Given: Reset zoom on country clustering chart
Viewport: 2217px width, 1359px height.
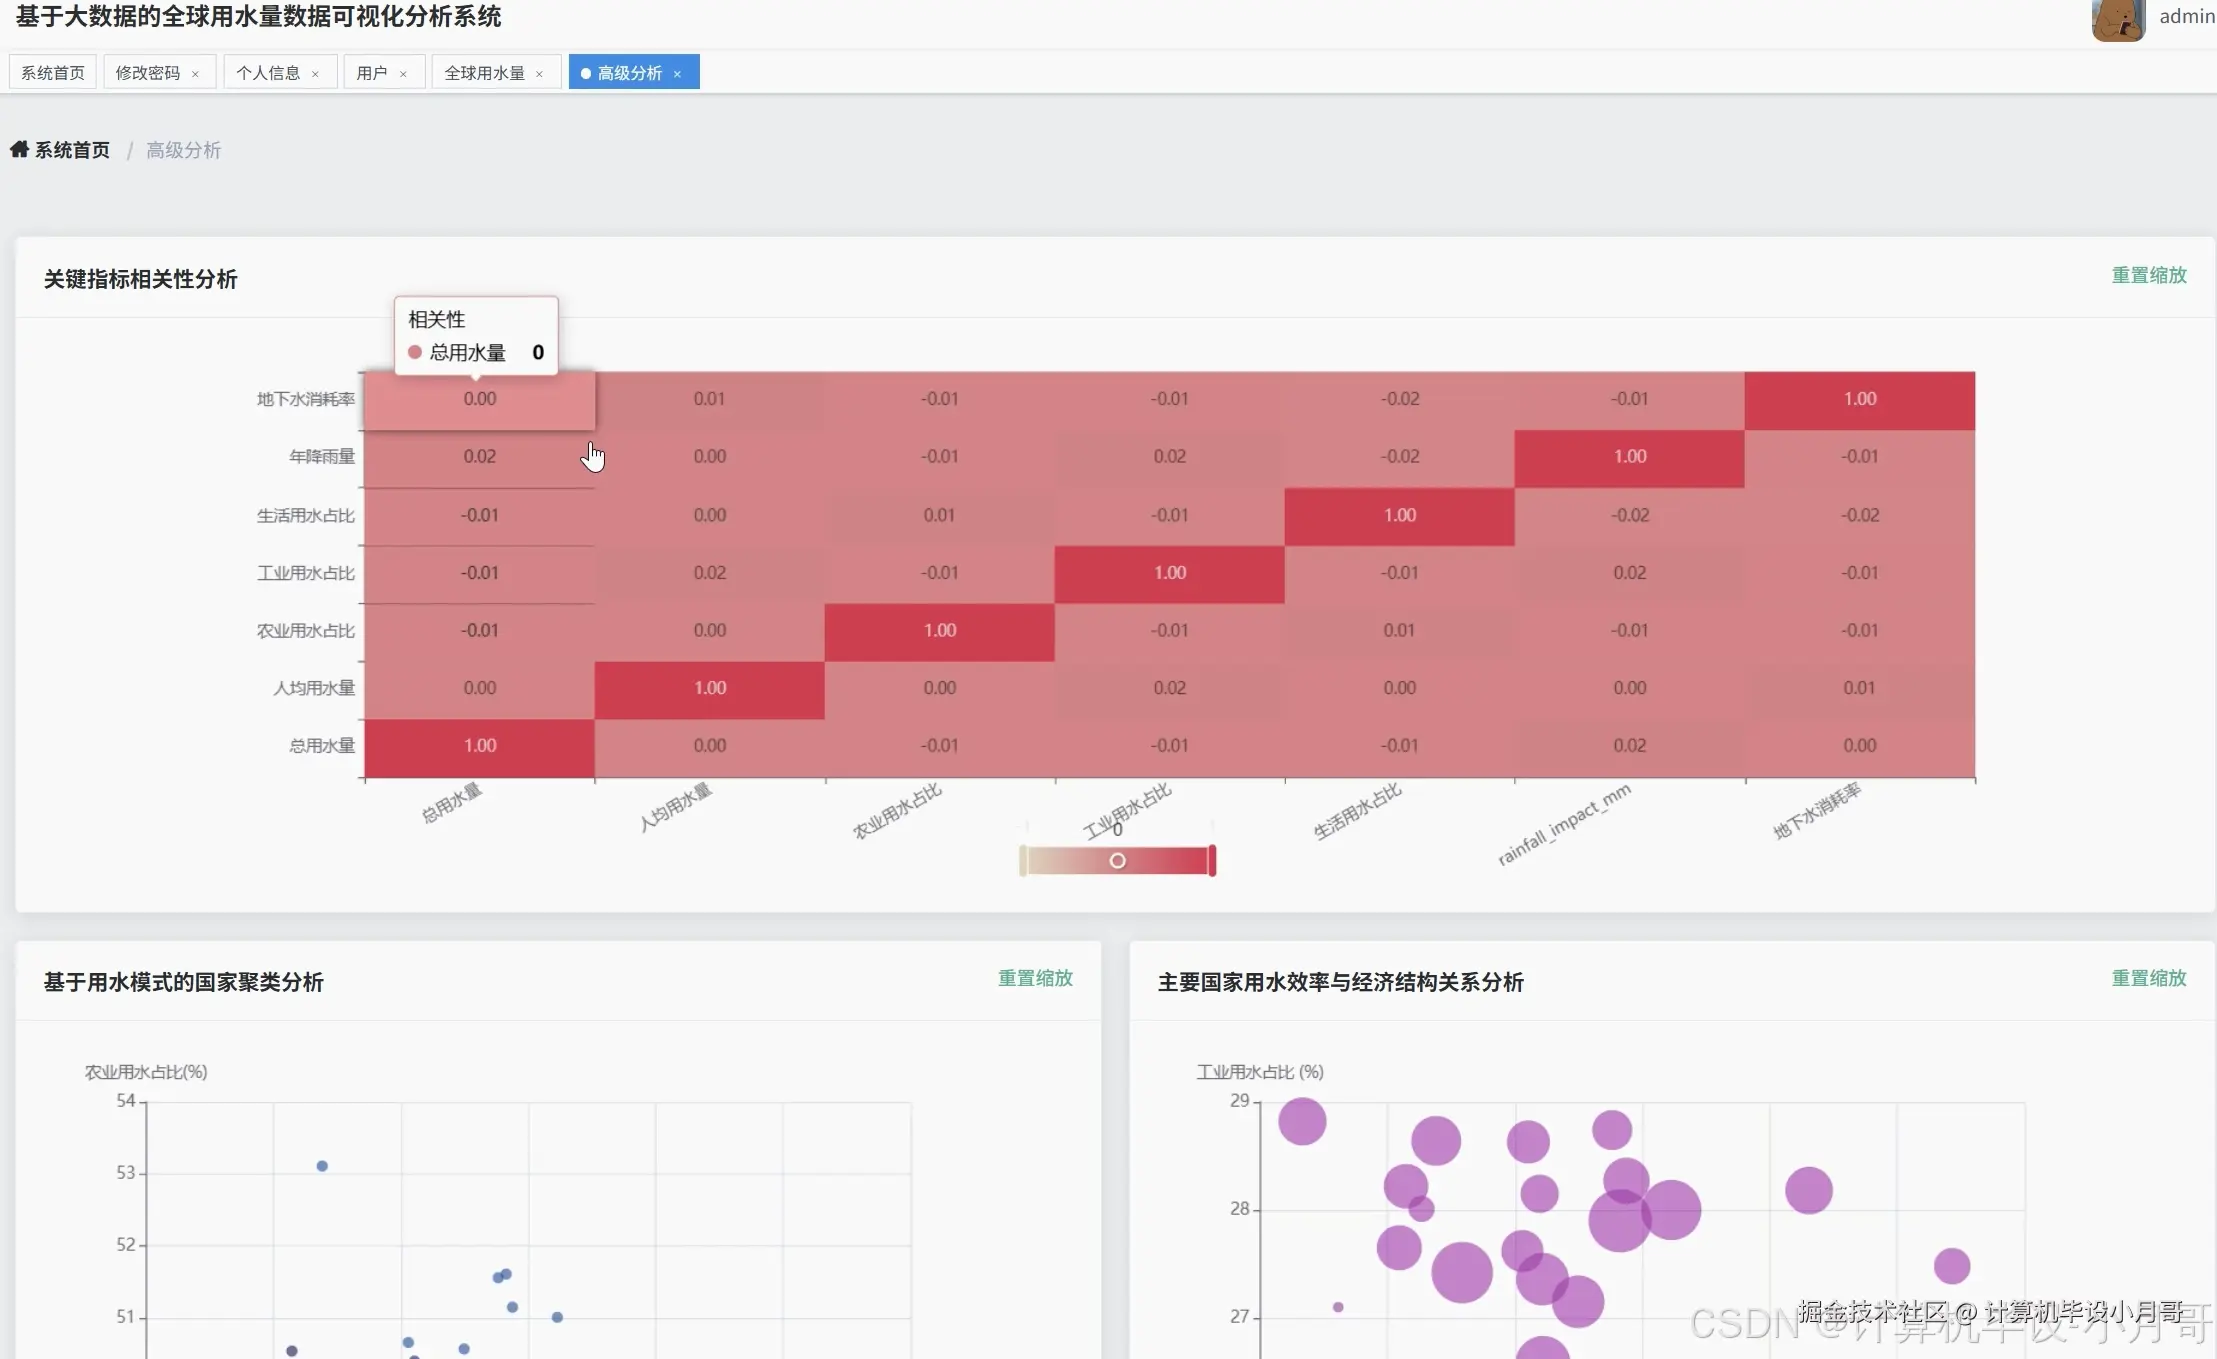Looking at the screenshot, I should [1035, 978].
